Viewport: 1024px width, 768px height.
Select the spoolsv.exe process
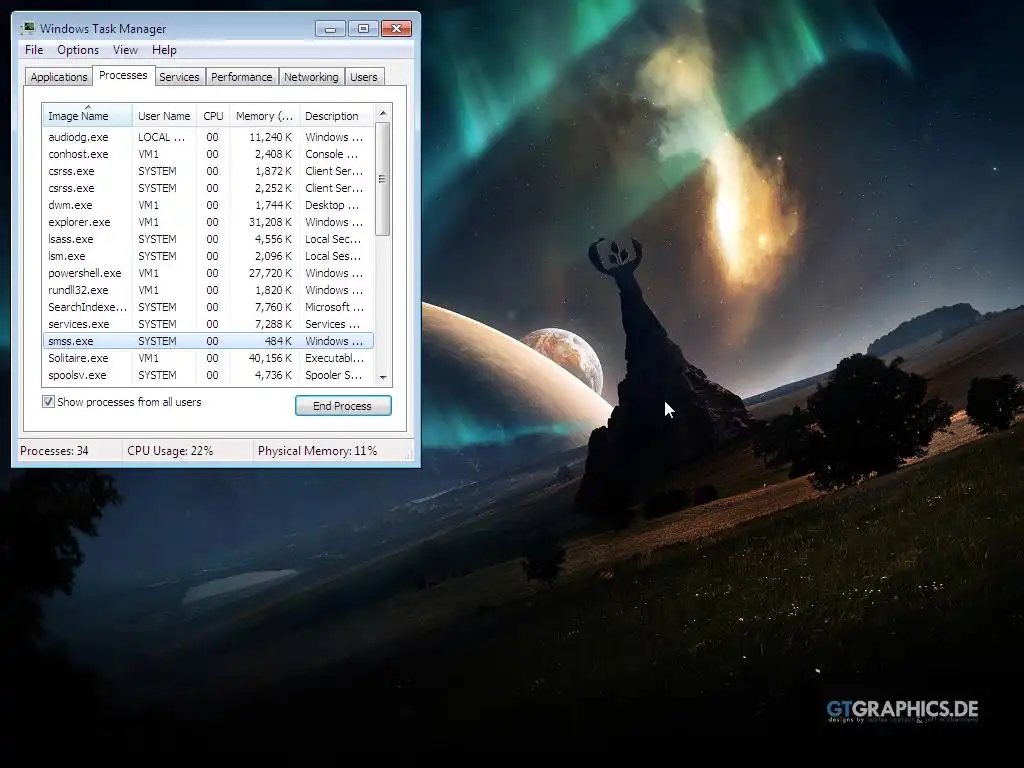[208, 375]
